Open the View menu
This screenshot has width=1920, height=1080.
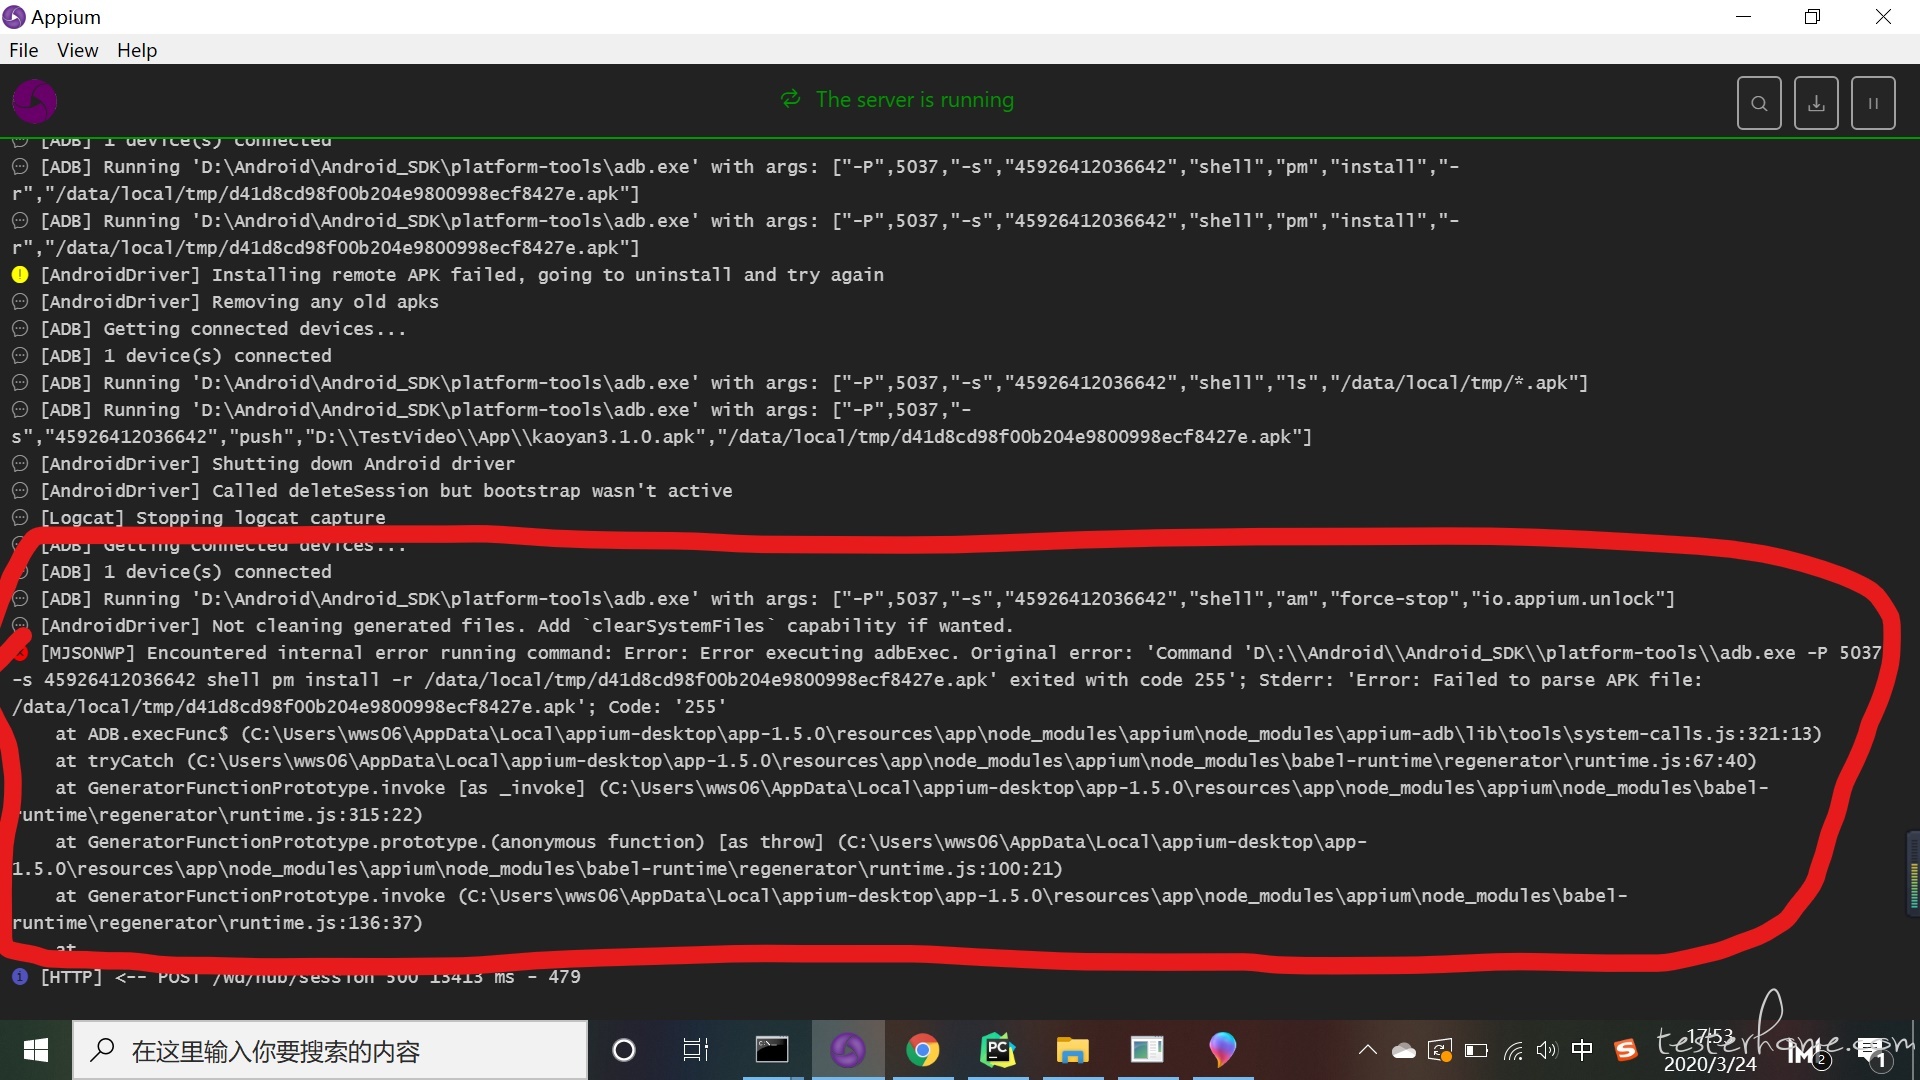(x=77, y=50)
